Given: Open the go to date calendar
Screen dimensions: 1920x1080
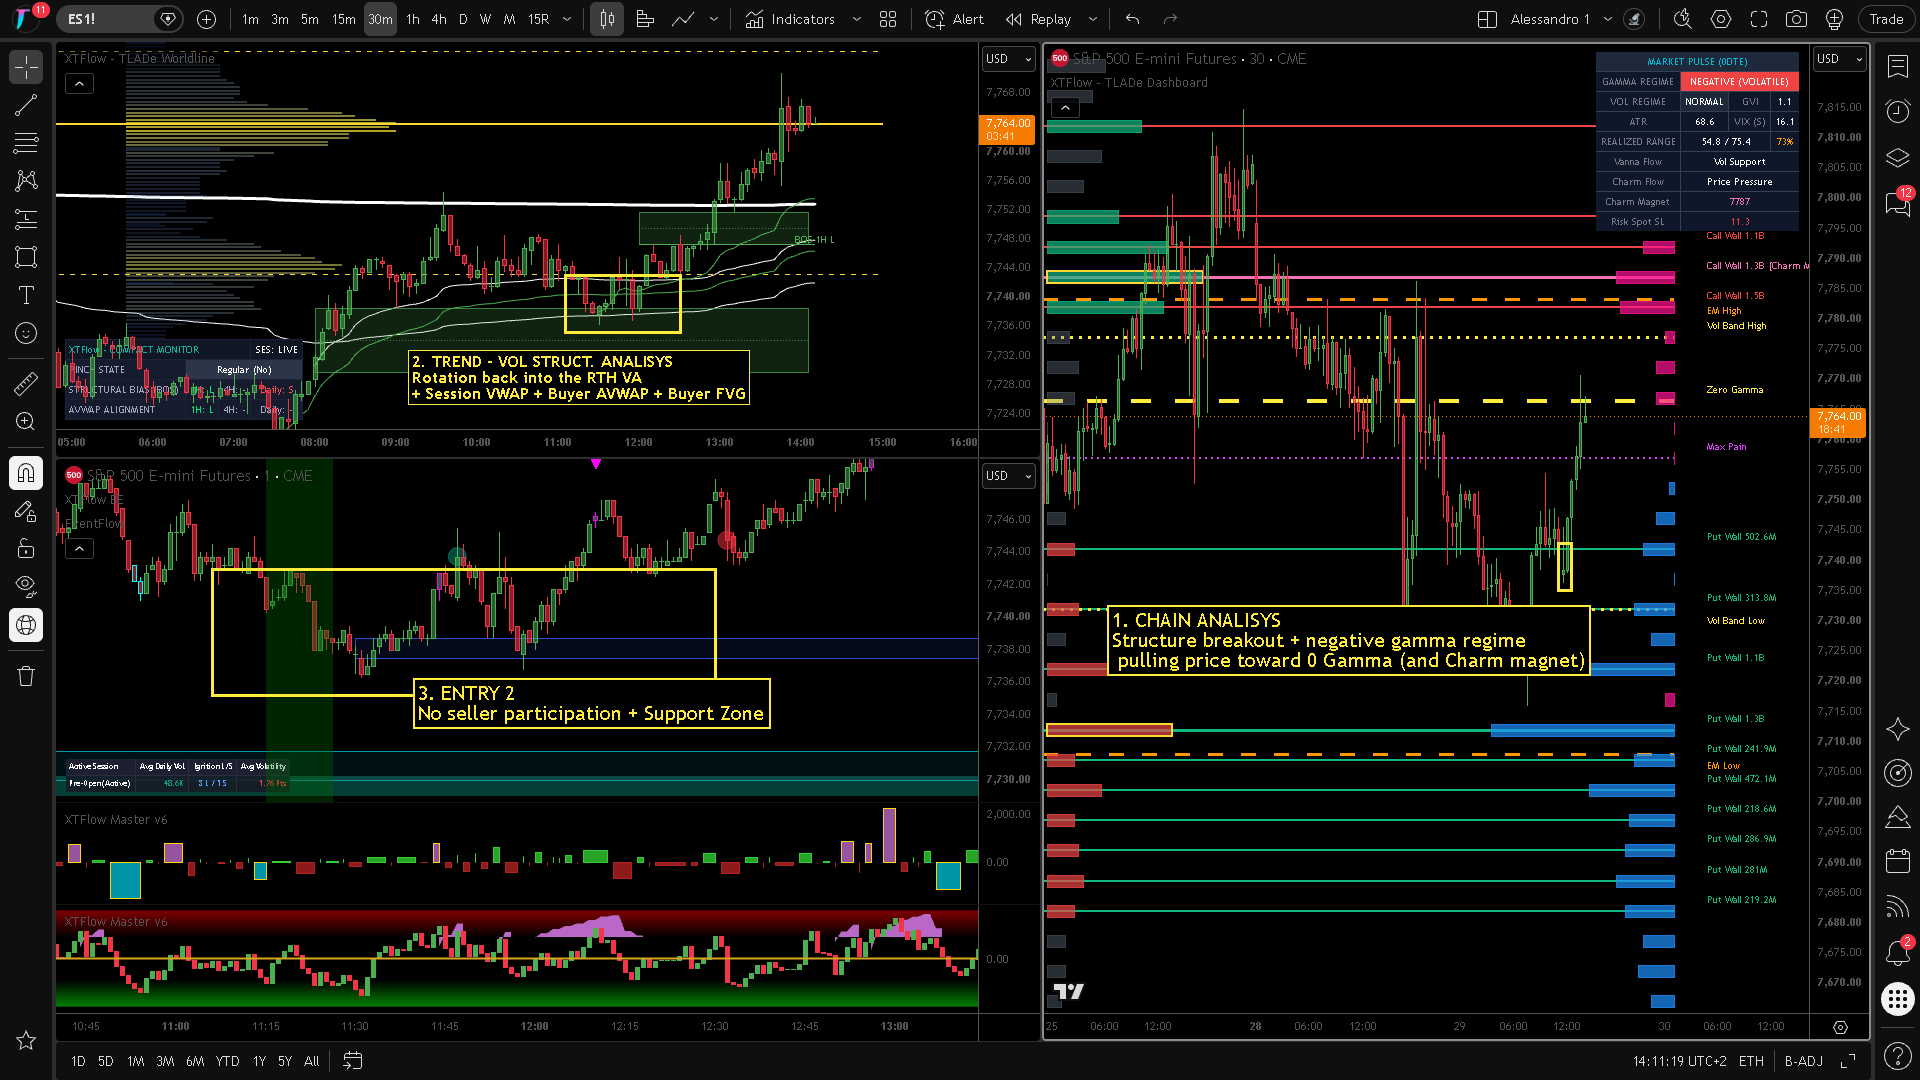Looking at the screenshot, I should tap(352, 1061).
